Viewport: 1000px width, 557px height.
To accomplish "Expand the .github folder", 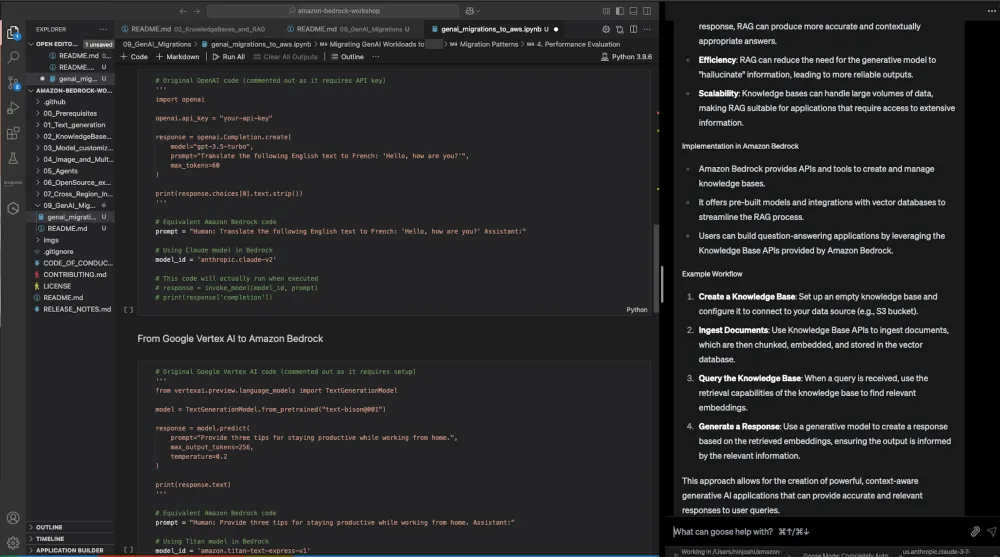I will click(x=54, y=102).
